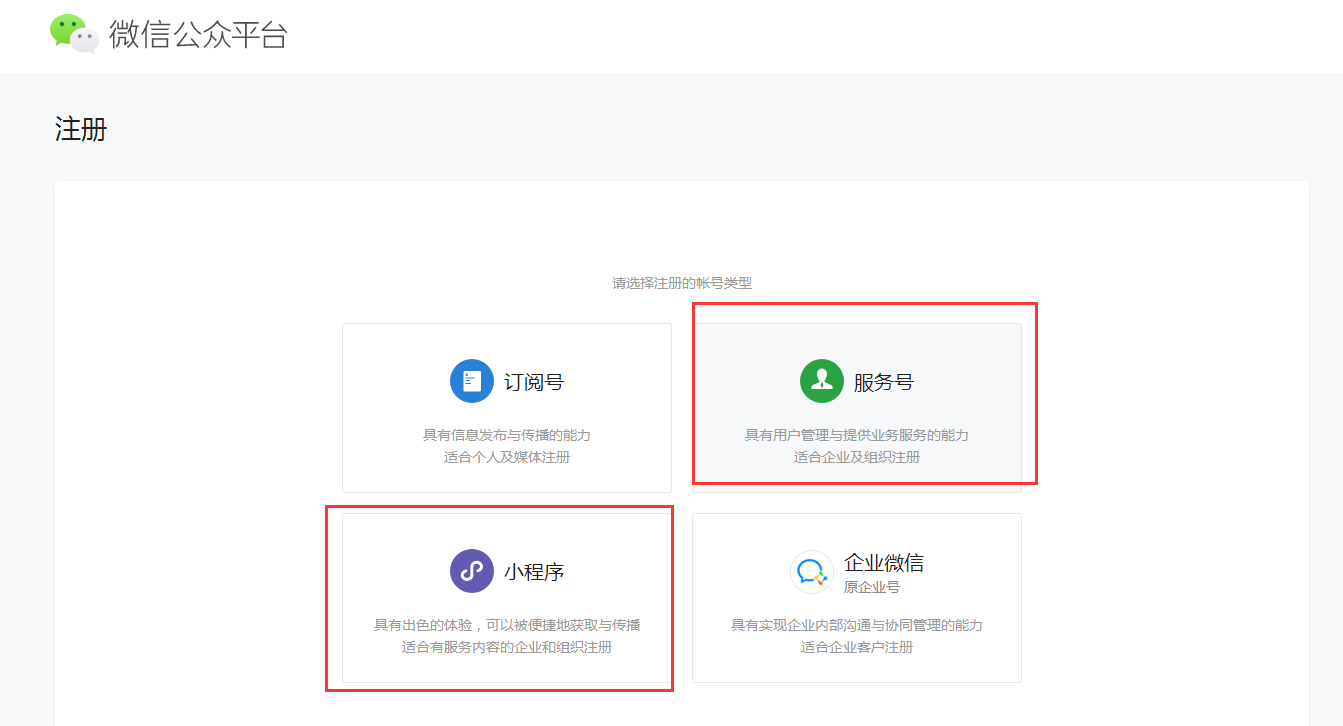Click the 企业微信 chat bubble icon
Image resolution: width=1343 pixels, height=726 pixels.
812,572
